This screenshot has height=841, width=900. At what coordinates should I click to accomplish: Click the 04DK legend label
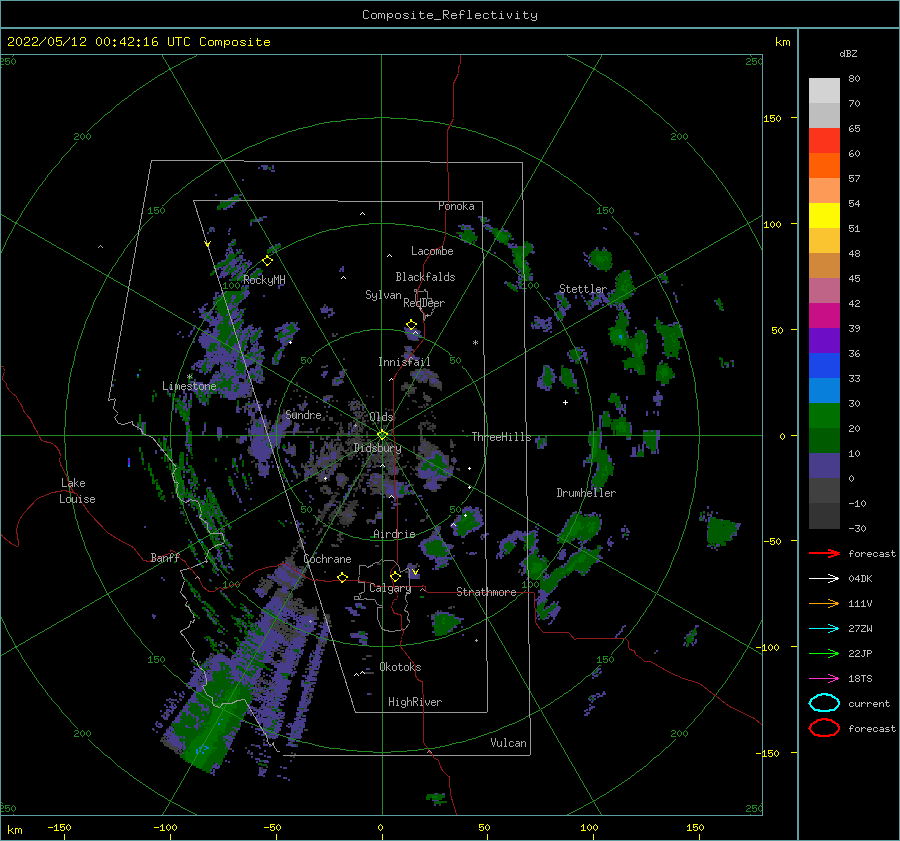point(860,579)
